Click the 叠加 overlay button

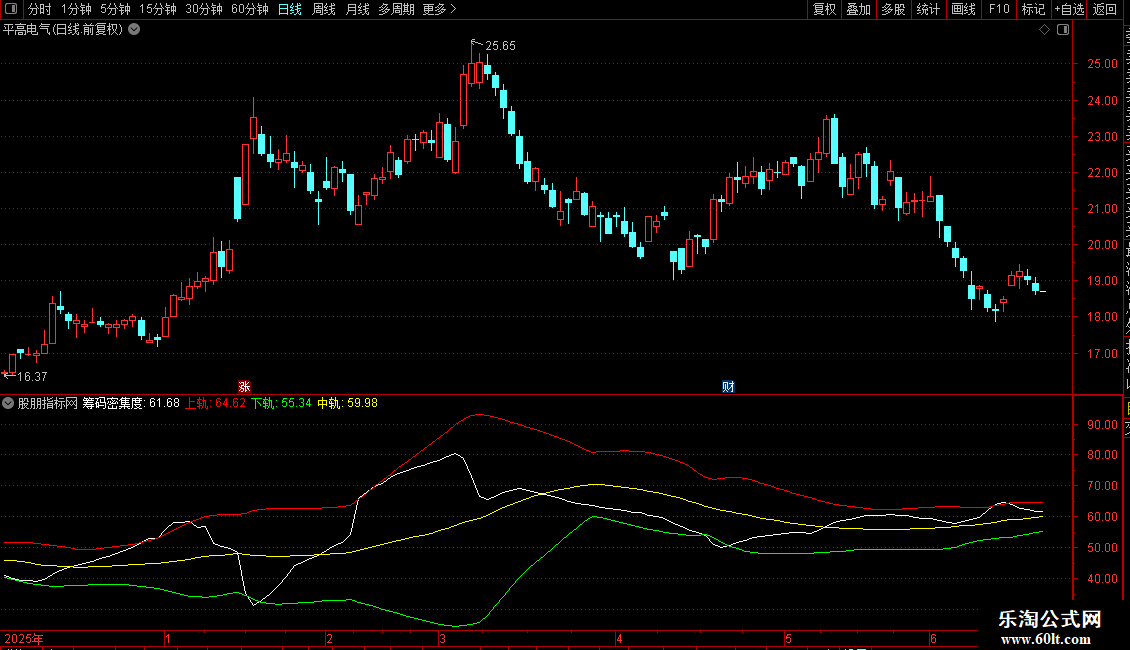(859, 9)
